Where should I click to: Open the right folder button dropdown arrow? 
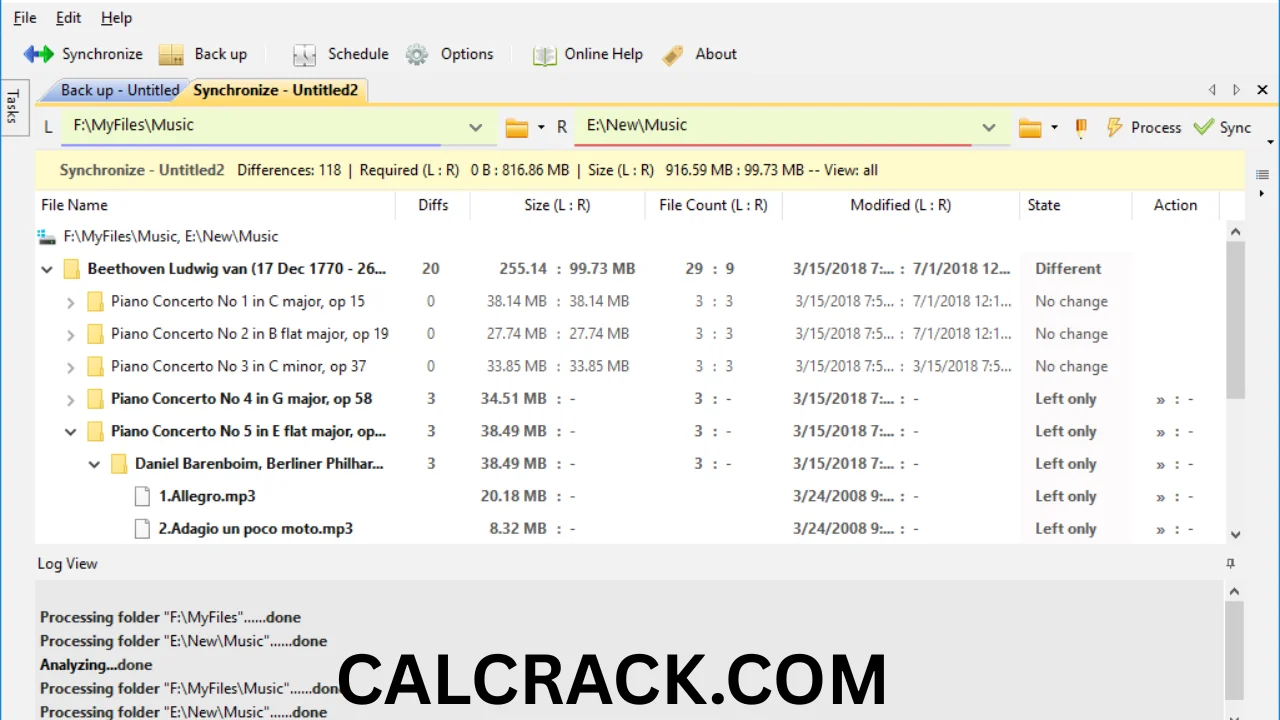pyautogui.click(x=1054, y=127)
